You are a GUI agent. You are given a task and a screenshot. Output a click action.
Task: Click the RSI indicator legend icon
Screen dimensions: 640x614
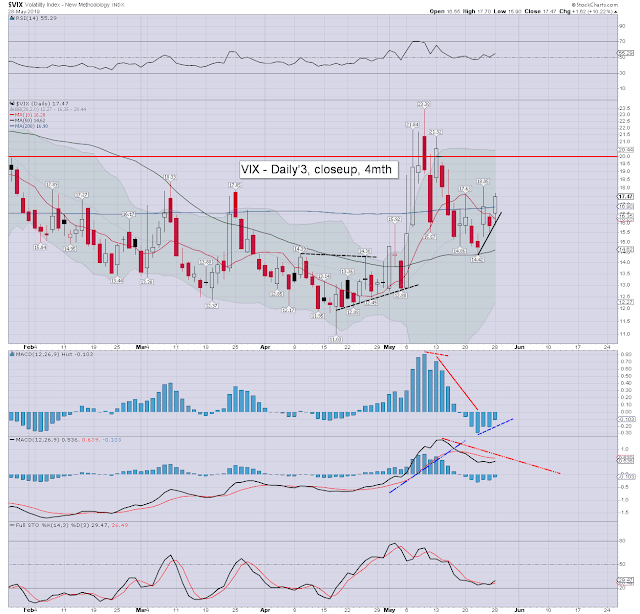coord(12,18)
